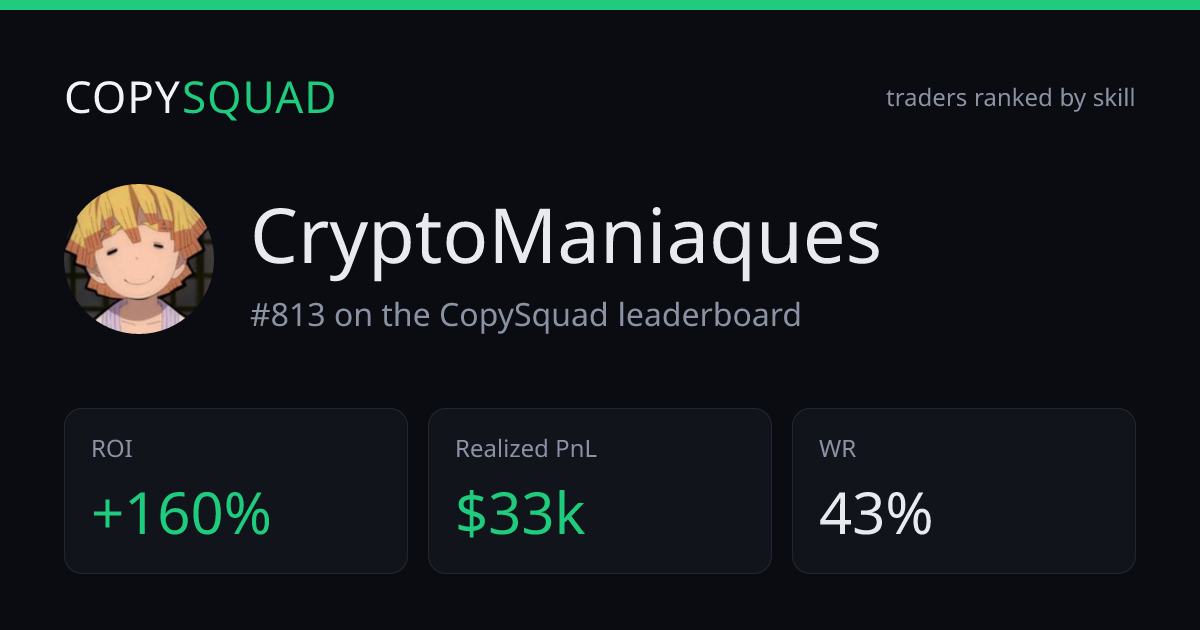1200x630 pixels.
Task: Select the ROI stat card
Action: (x=236, y=491)
